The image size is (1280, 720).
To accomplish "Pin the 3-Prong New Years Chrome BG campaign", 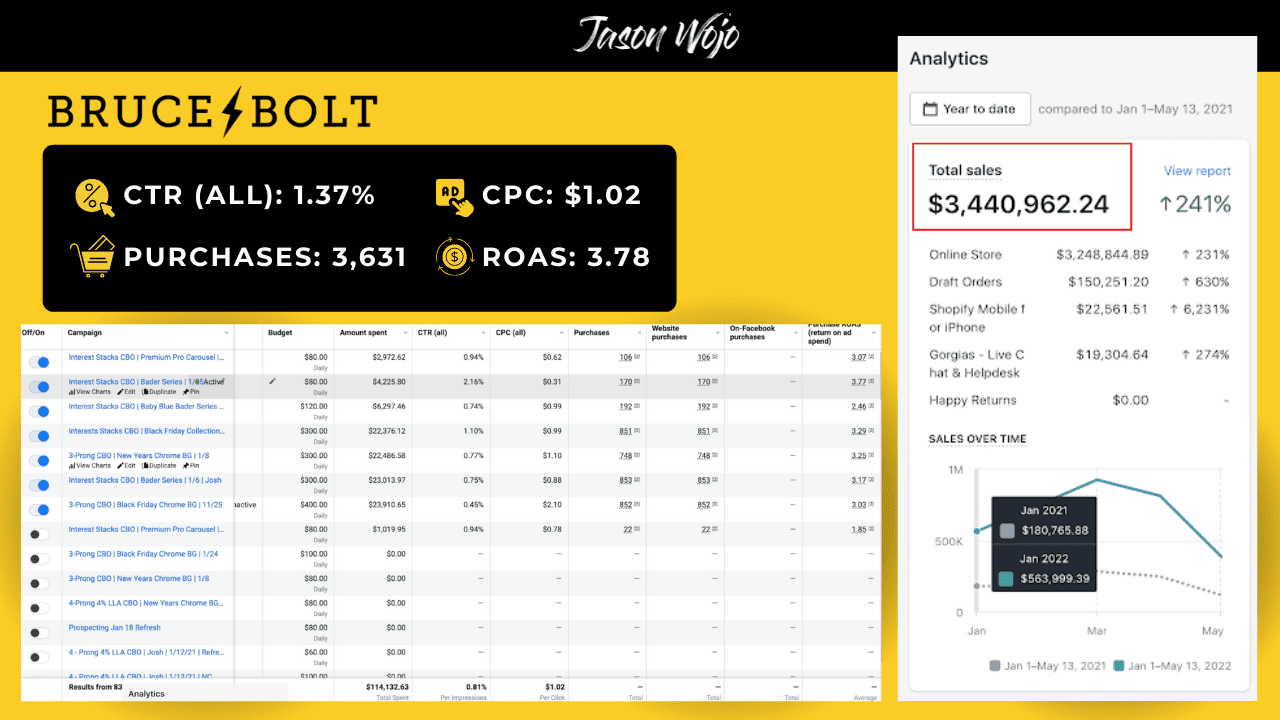I will [x=191, y=465].
